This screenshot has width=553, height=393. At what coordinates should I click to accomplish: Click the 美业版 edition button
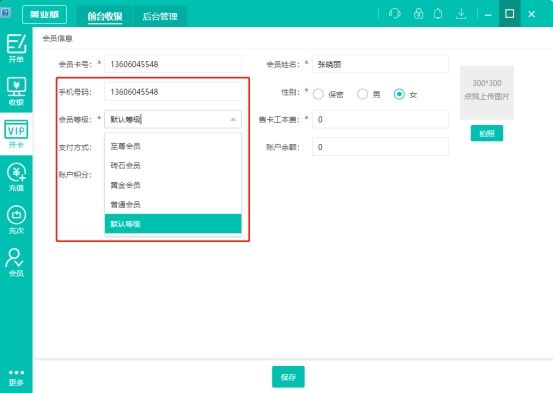(44, 14)
